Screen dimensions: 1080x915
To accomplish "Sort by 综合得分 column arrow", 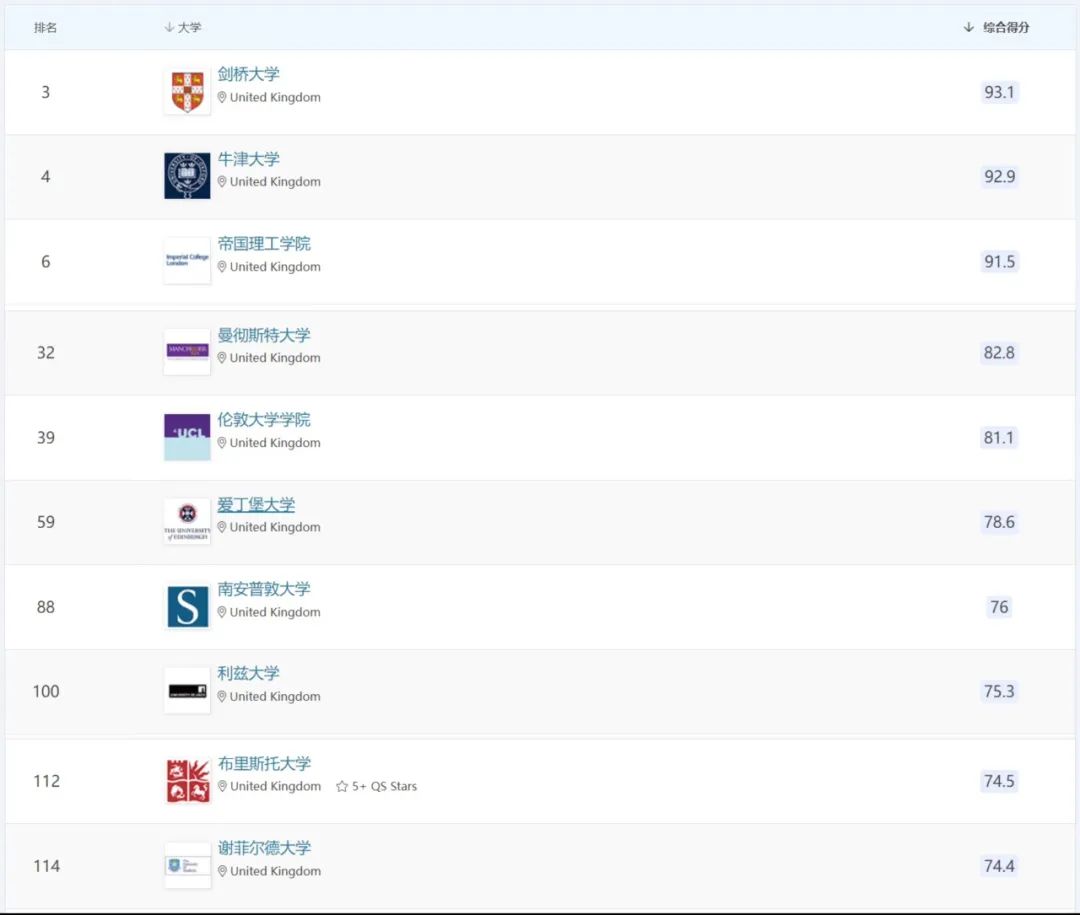I will click(968, 27).
